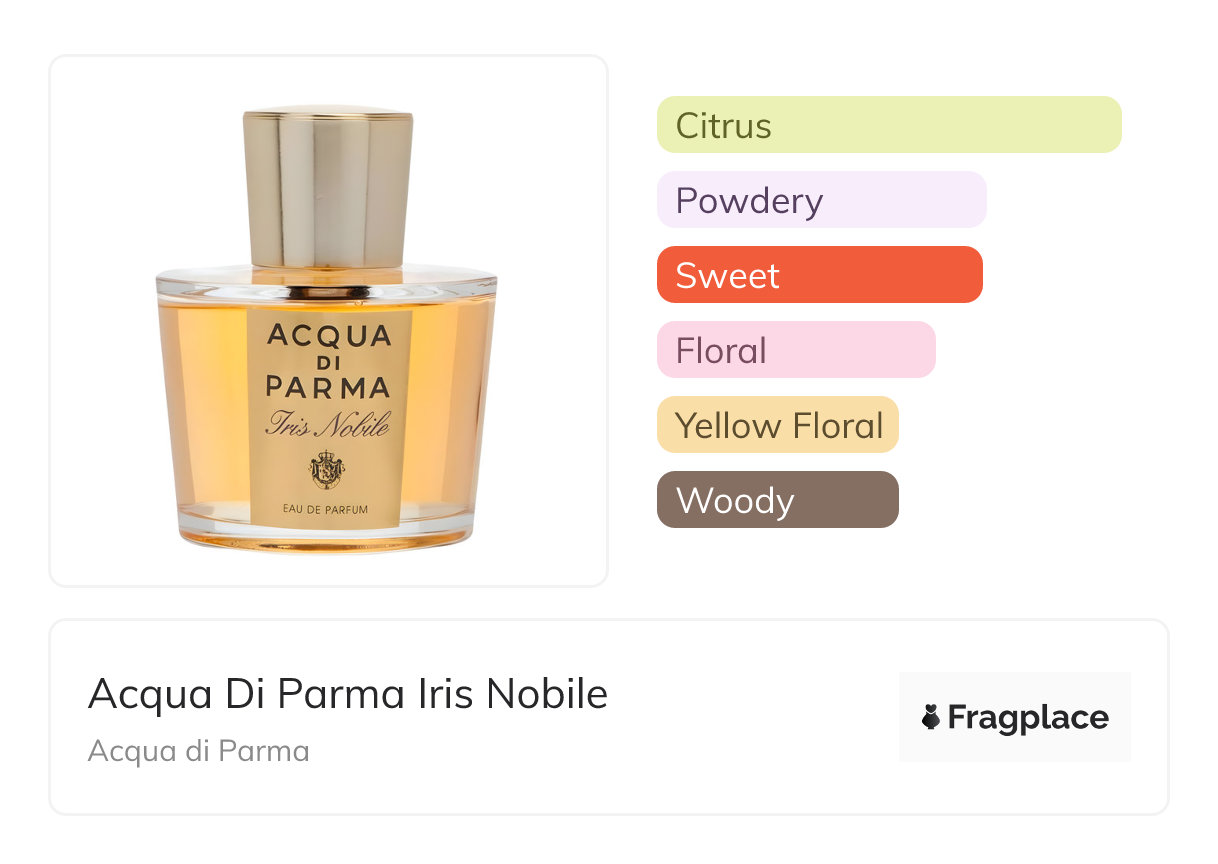
Task: Click the Iris Nobile script on the bottle
Action: [327, 424]
